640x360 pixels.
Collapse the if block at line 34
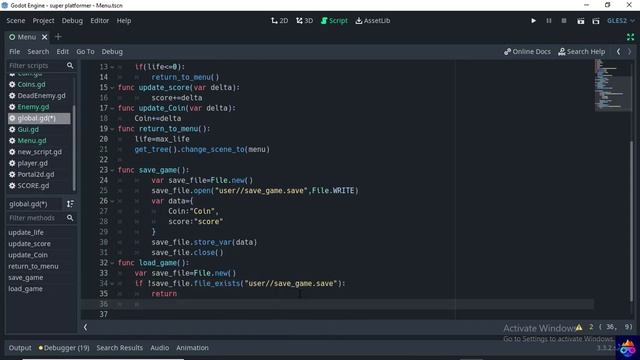tap(112, 284)
